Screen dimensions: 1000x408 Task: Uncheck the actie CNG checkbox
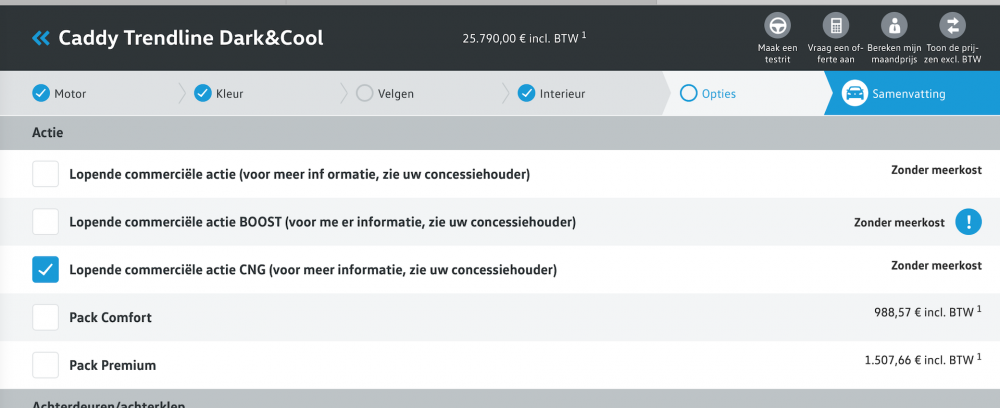coord(45,270)
